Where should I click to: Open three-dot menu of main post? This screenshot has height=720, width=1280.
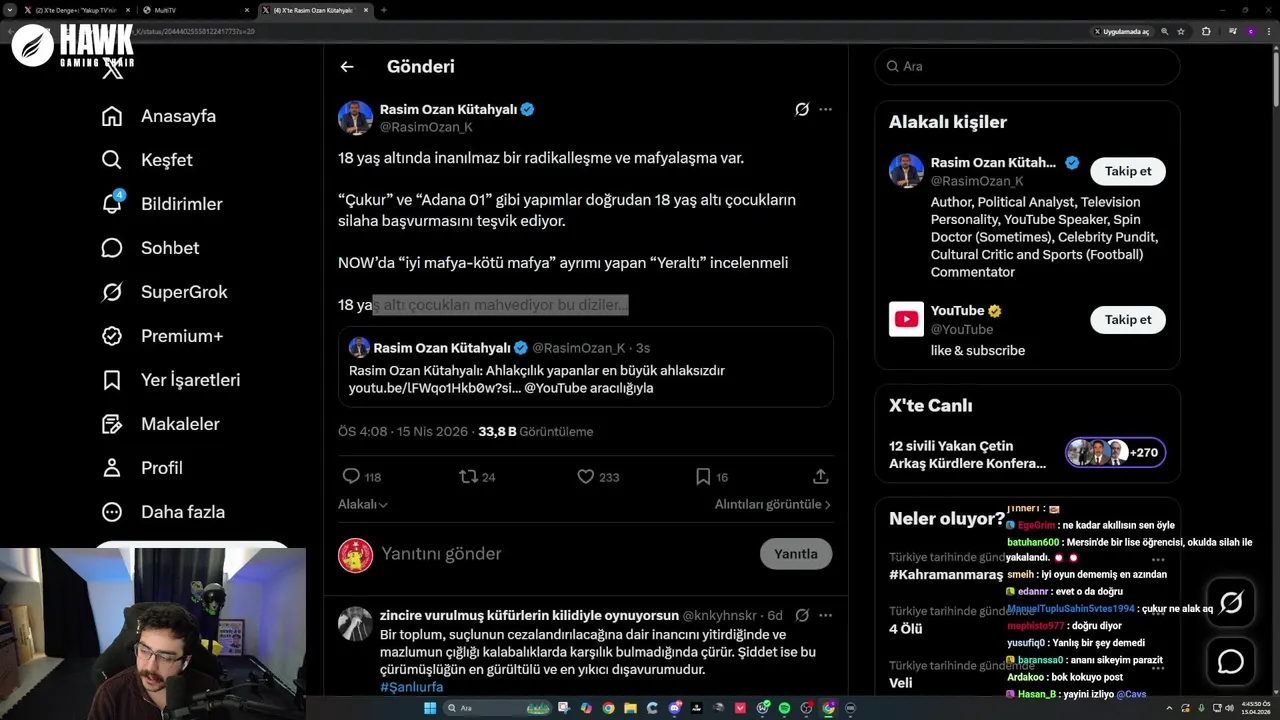[x=825, y=109]
